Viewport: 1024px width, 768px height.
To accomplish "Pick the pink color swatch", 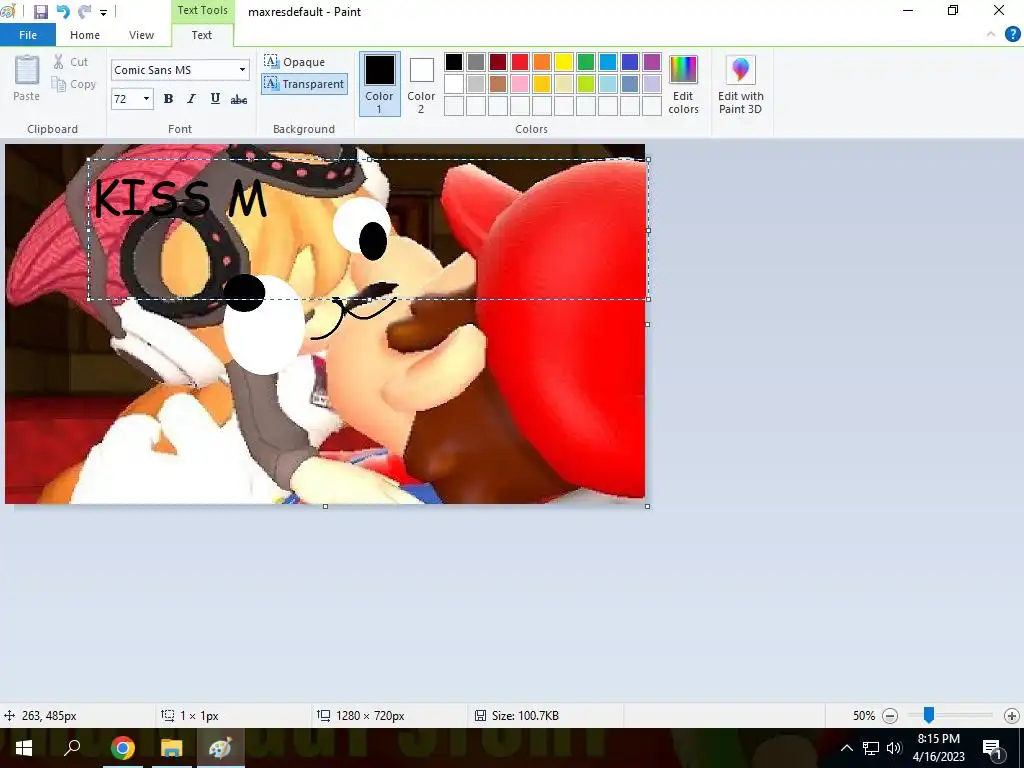I will coord(520,84).
